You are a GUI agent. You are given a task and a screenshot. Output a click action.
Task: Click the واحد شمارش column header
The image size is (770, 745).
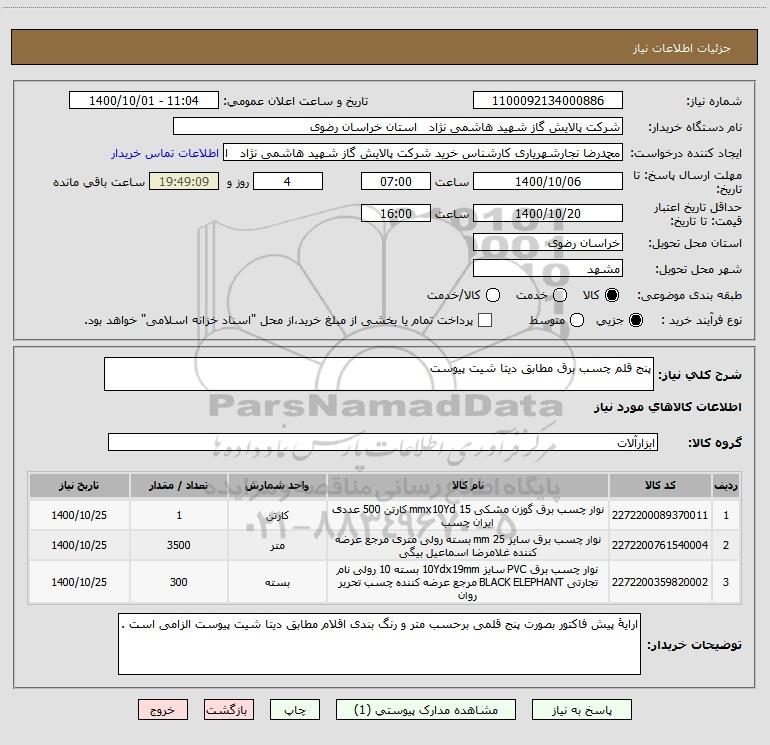click(x=277, y=485)
